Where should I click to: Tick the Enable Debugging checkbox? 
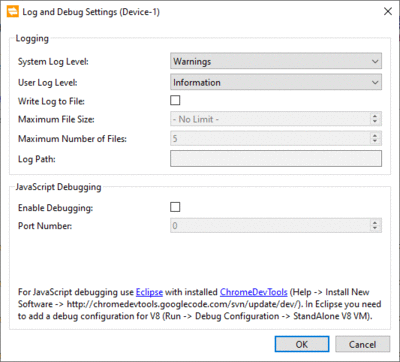click(x=175, y=207)
